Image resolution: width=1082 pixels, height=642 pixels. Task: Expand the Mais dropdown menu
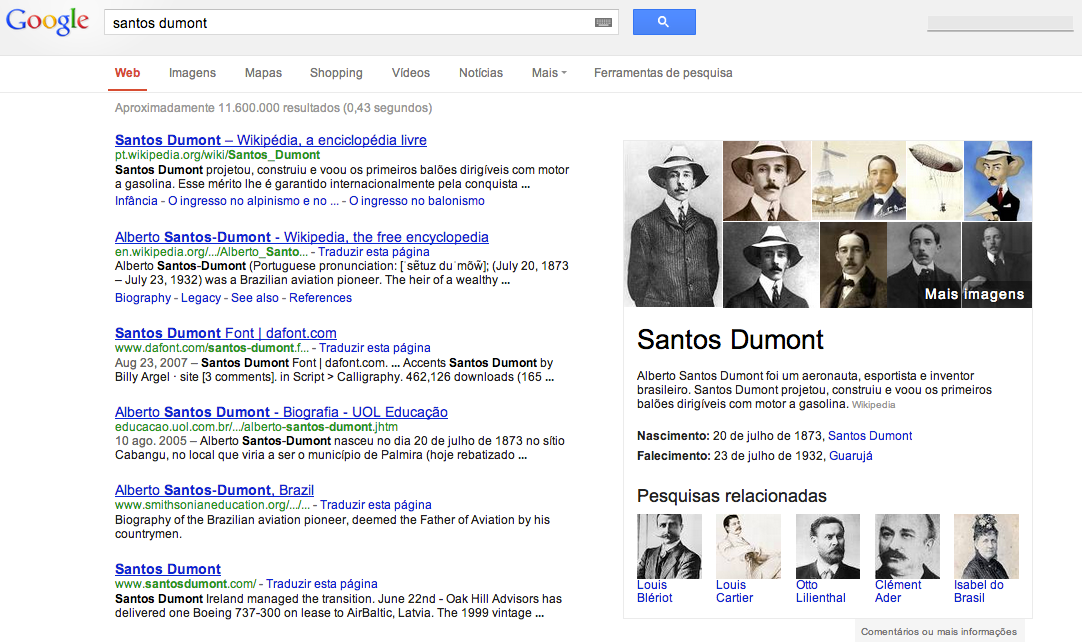[549, 73]
